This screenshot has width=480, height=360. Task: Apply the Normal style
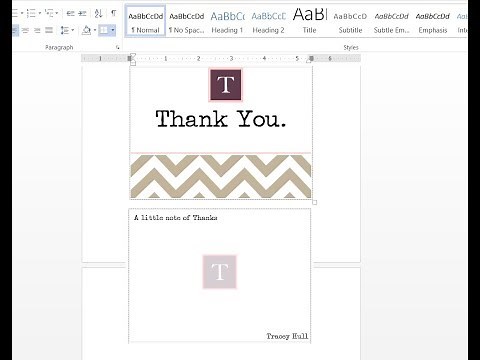point(146,21)
